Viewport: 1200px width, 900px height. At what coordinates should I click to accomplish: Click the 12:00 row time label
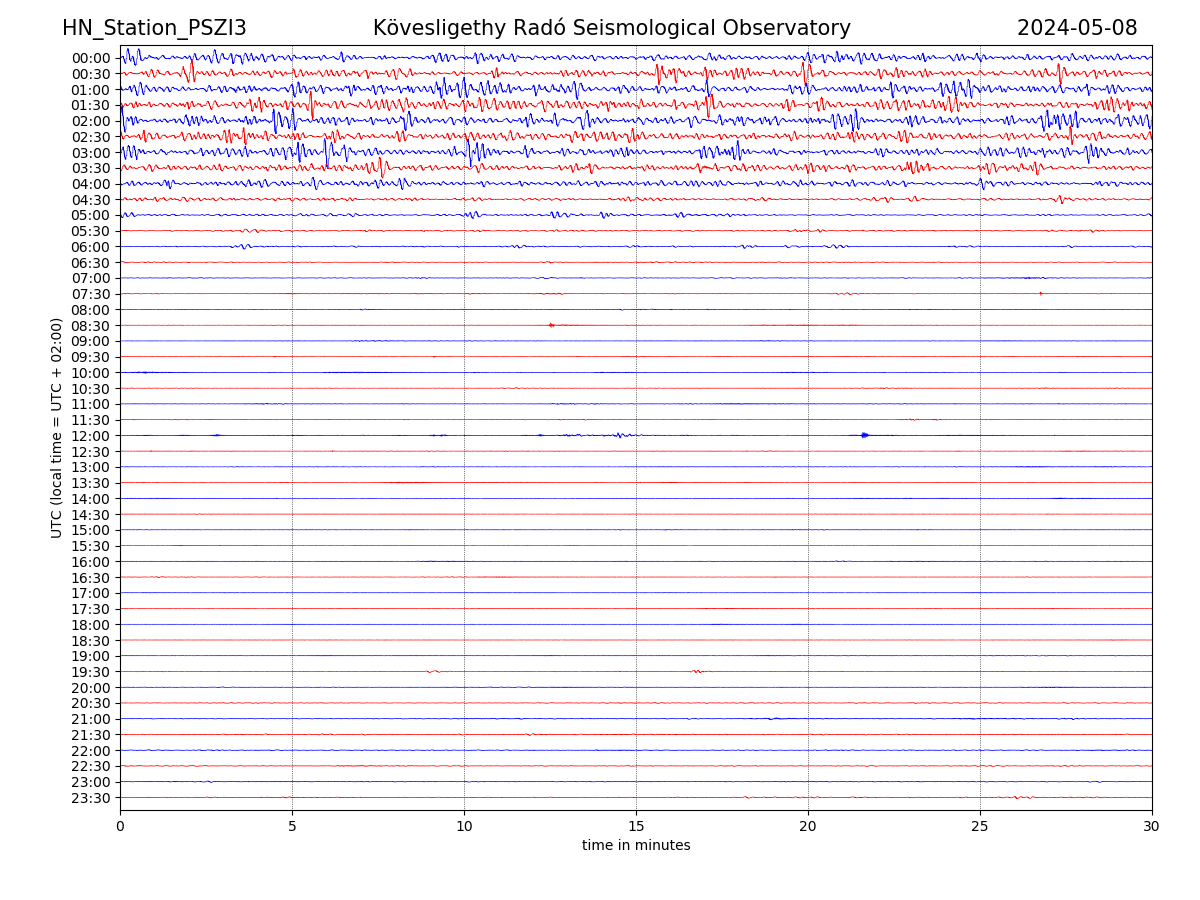pyautogui.click(x=91, y=436)
